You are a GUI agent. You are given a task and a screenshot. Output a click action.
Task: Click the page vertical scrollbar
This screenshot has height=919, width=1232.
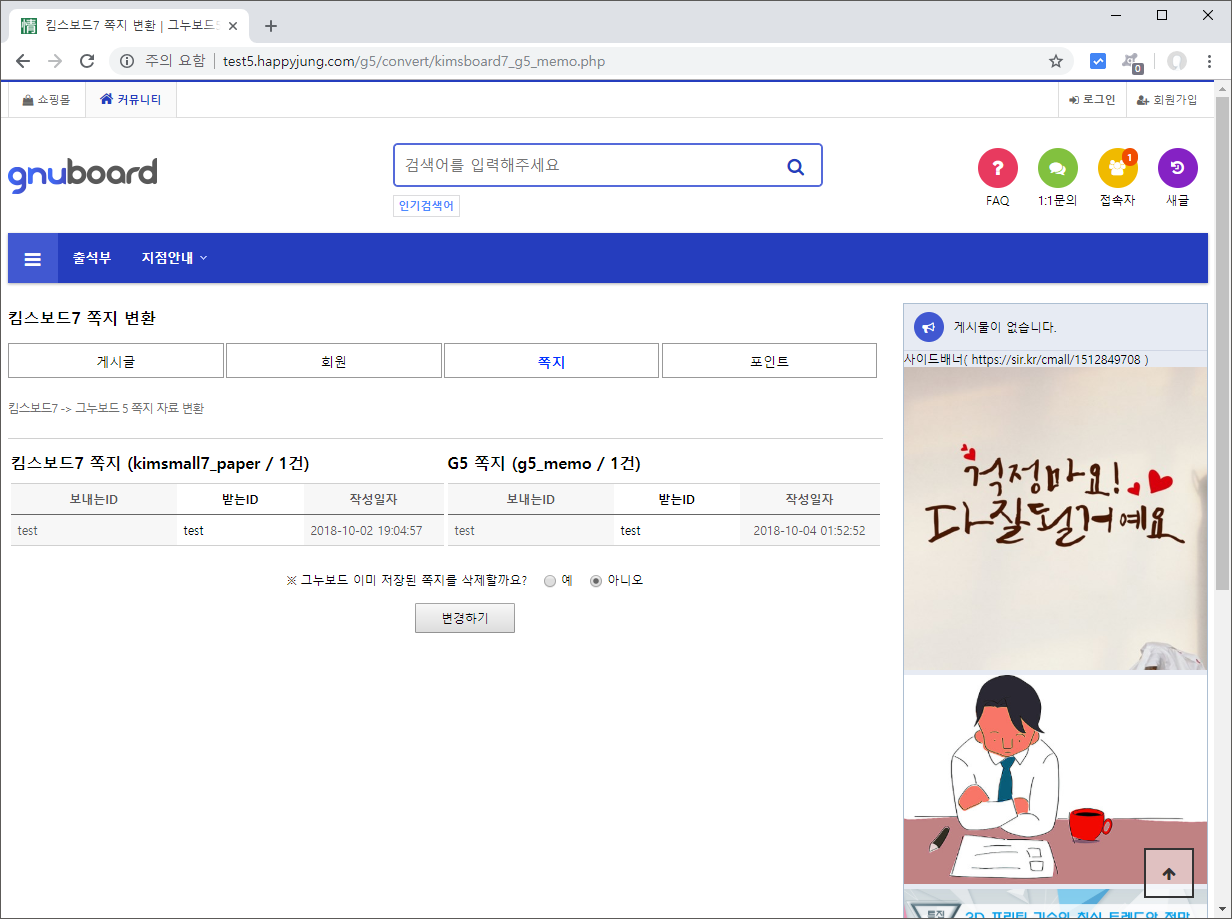[x=1222, y=340]
